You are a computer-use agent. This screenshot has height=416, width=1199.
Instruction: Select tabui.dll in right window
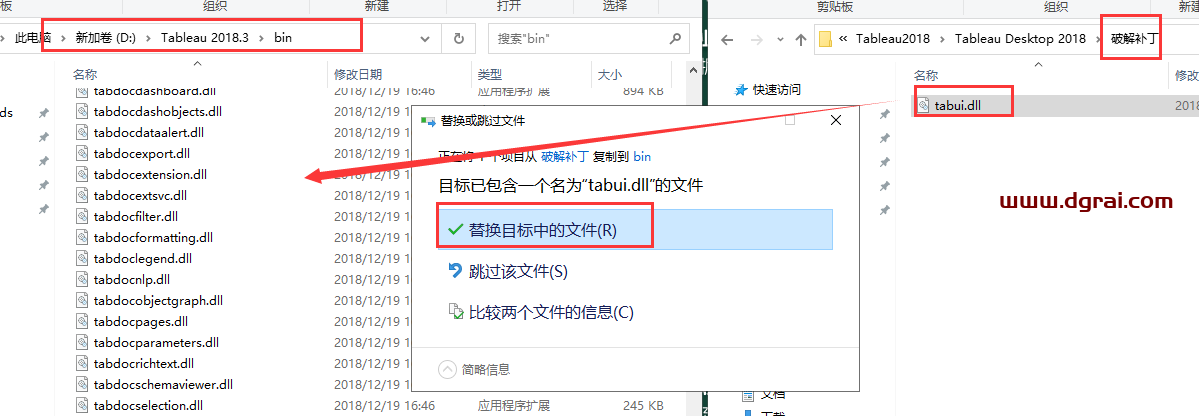coord(957,106)
